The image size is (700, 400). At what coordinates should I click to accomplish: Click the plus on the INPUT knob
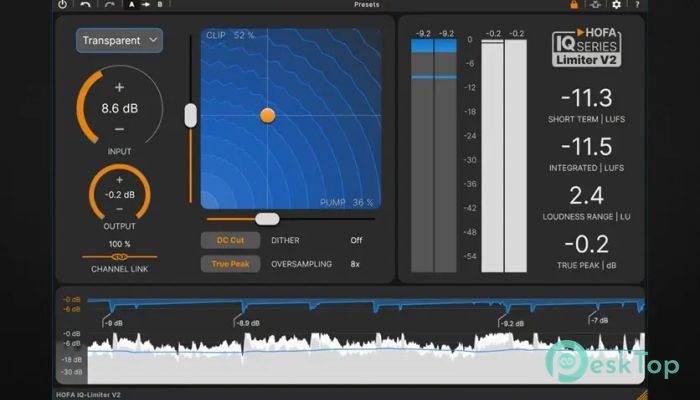119,87
